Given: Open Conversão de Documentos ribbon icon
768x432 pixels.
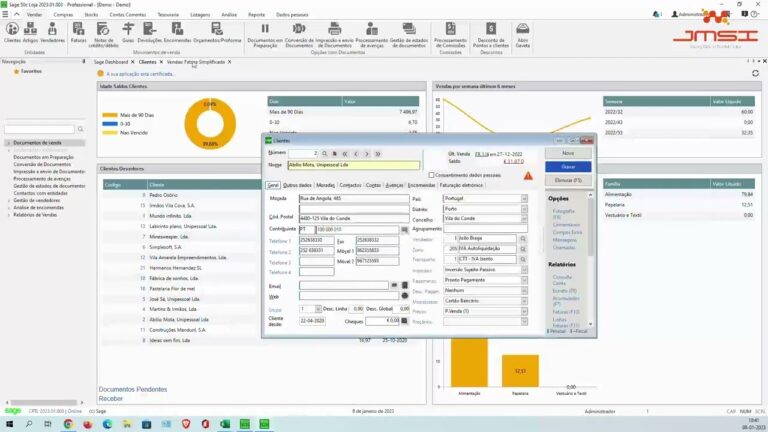Looking at the screenshot, I should 299,34.
